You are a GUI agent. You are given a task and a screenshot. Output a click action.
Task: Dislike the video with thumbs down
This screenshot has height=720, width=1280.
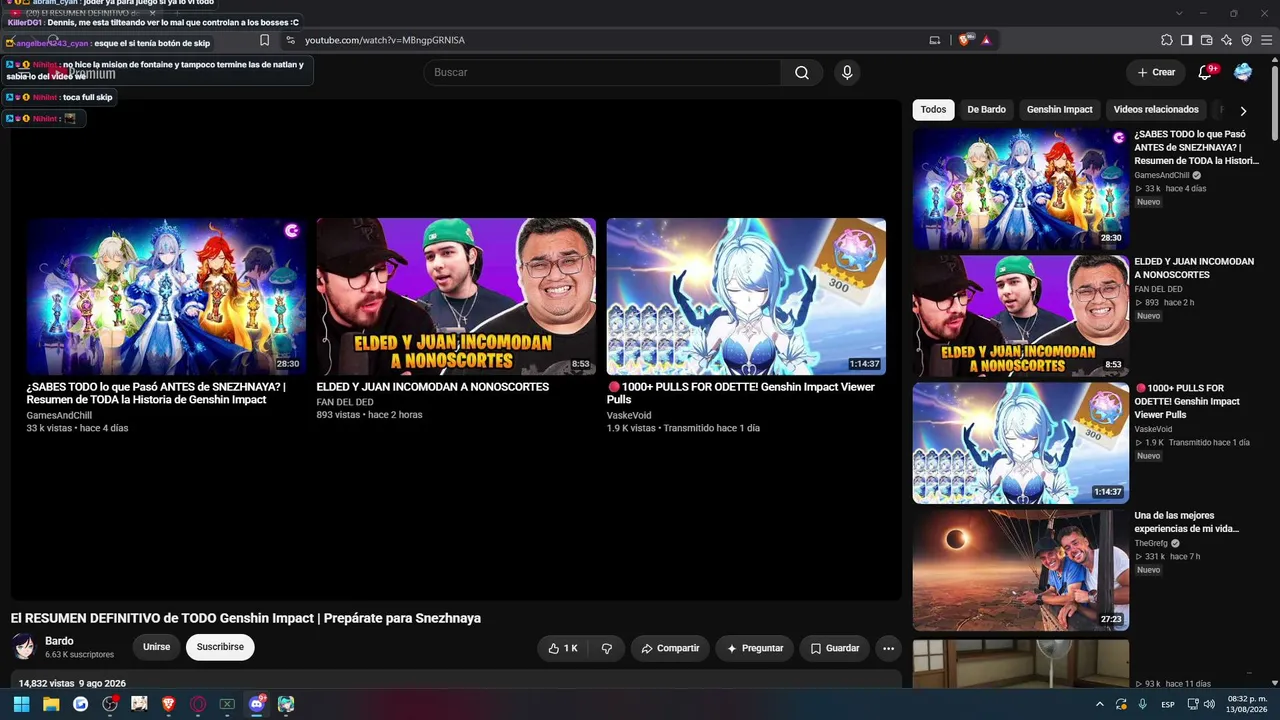click(x=606, y=648)
